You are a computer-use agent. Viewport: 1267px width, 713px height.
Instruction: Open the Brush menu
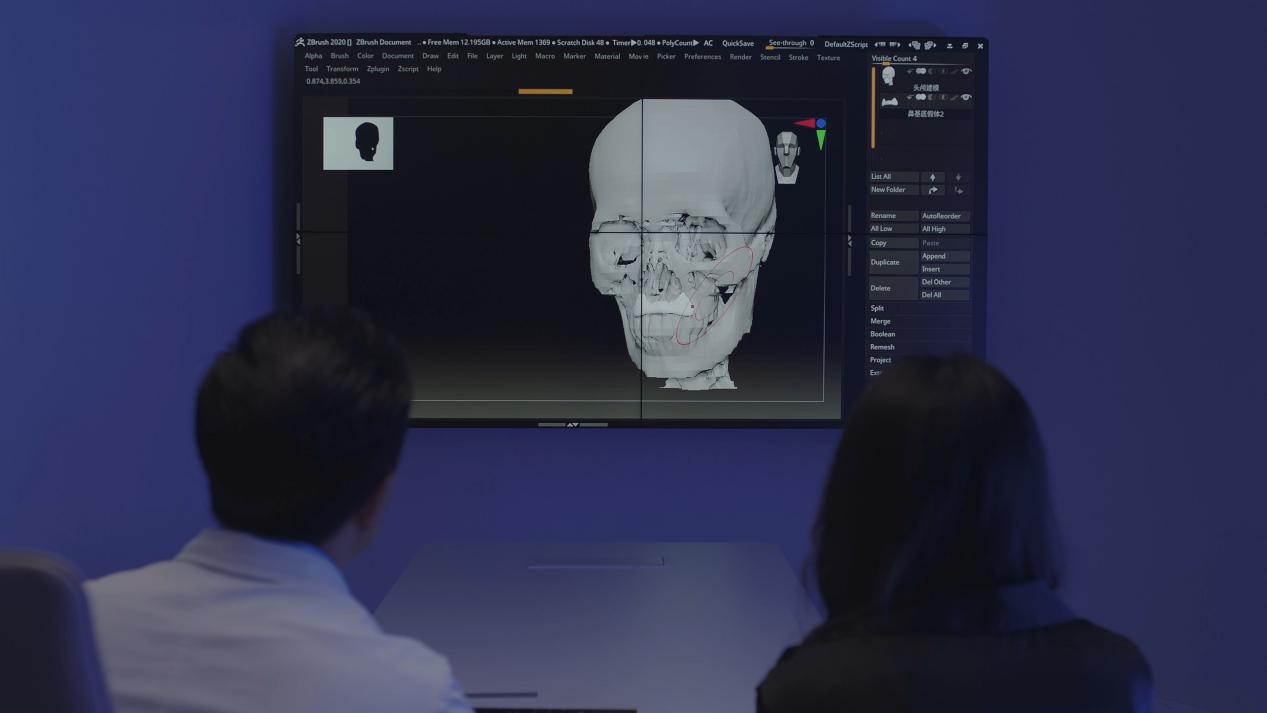coord(340,56)
